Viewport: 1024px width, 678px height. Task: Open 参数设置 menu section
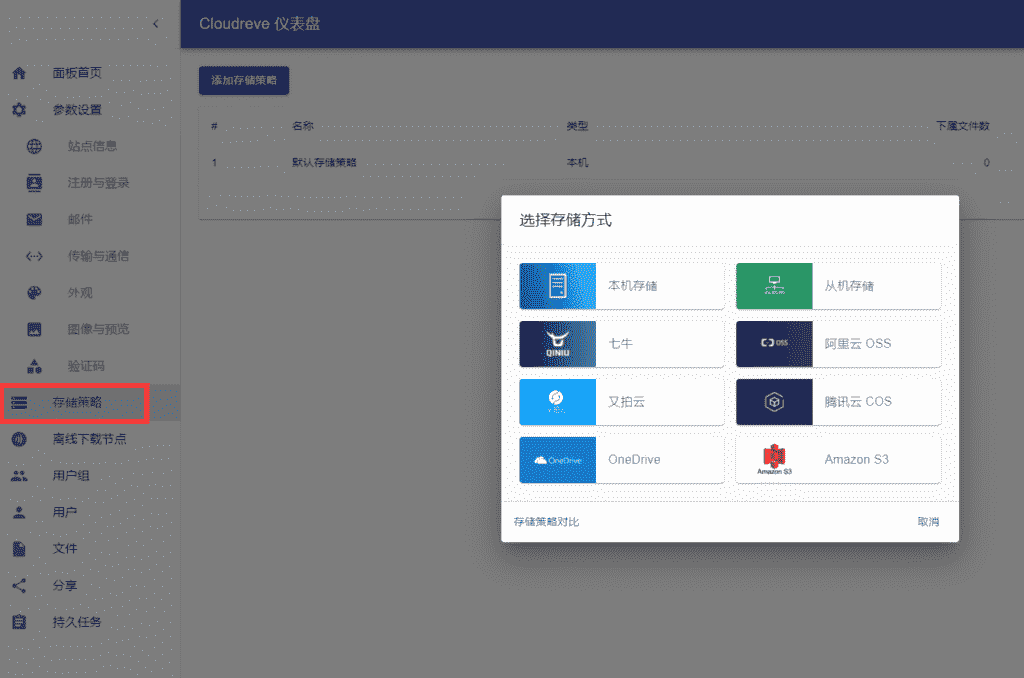(x=90, y=110)
